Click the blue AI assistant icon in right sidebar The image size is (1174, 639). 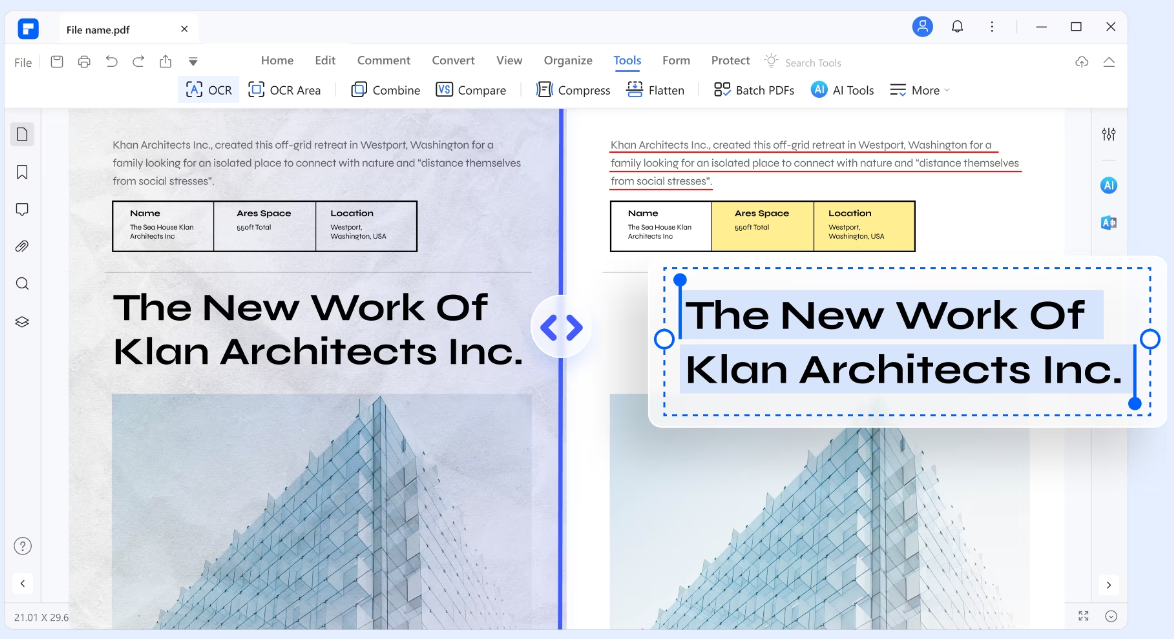[x=1109, y=185]
